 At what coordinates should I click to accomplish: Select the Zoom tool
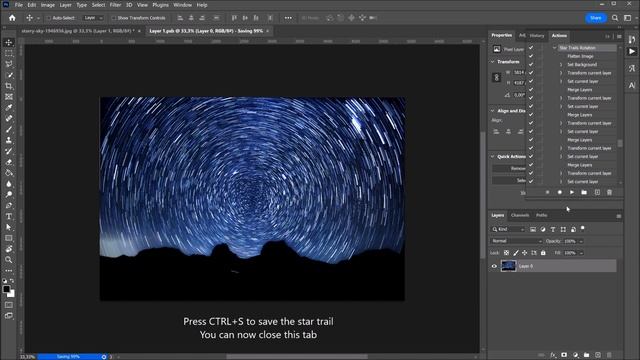(9, 260)
